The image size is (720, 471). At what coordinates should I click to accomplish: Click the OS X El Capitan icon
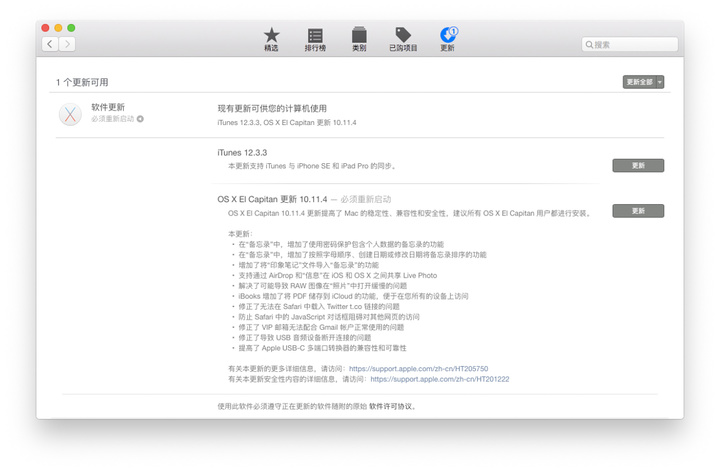(70, 113)
